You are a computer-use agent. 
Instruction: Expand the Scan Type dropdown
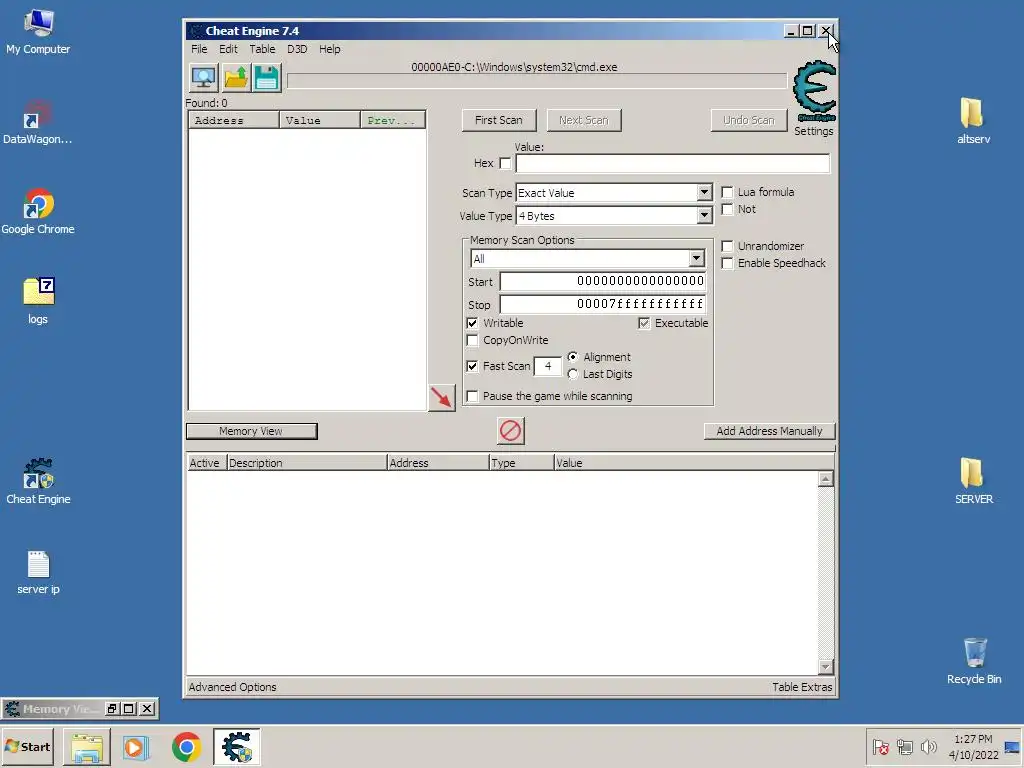tap(704, 193)
